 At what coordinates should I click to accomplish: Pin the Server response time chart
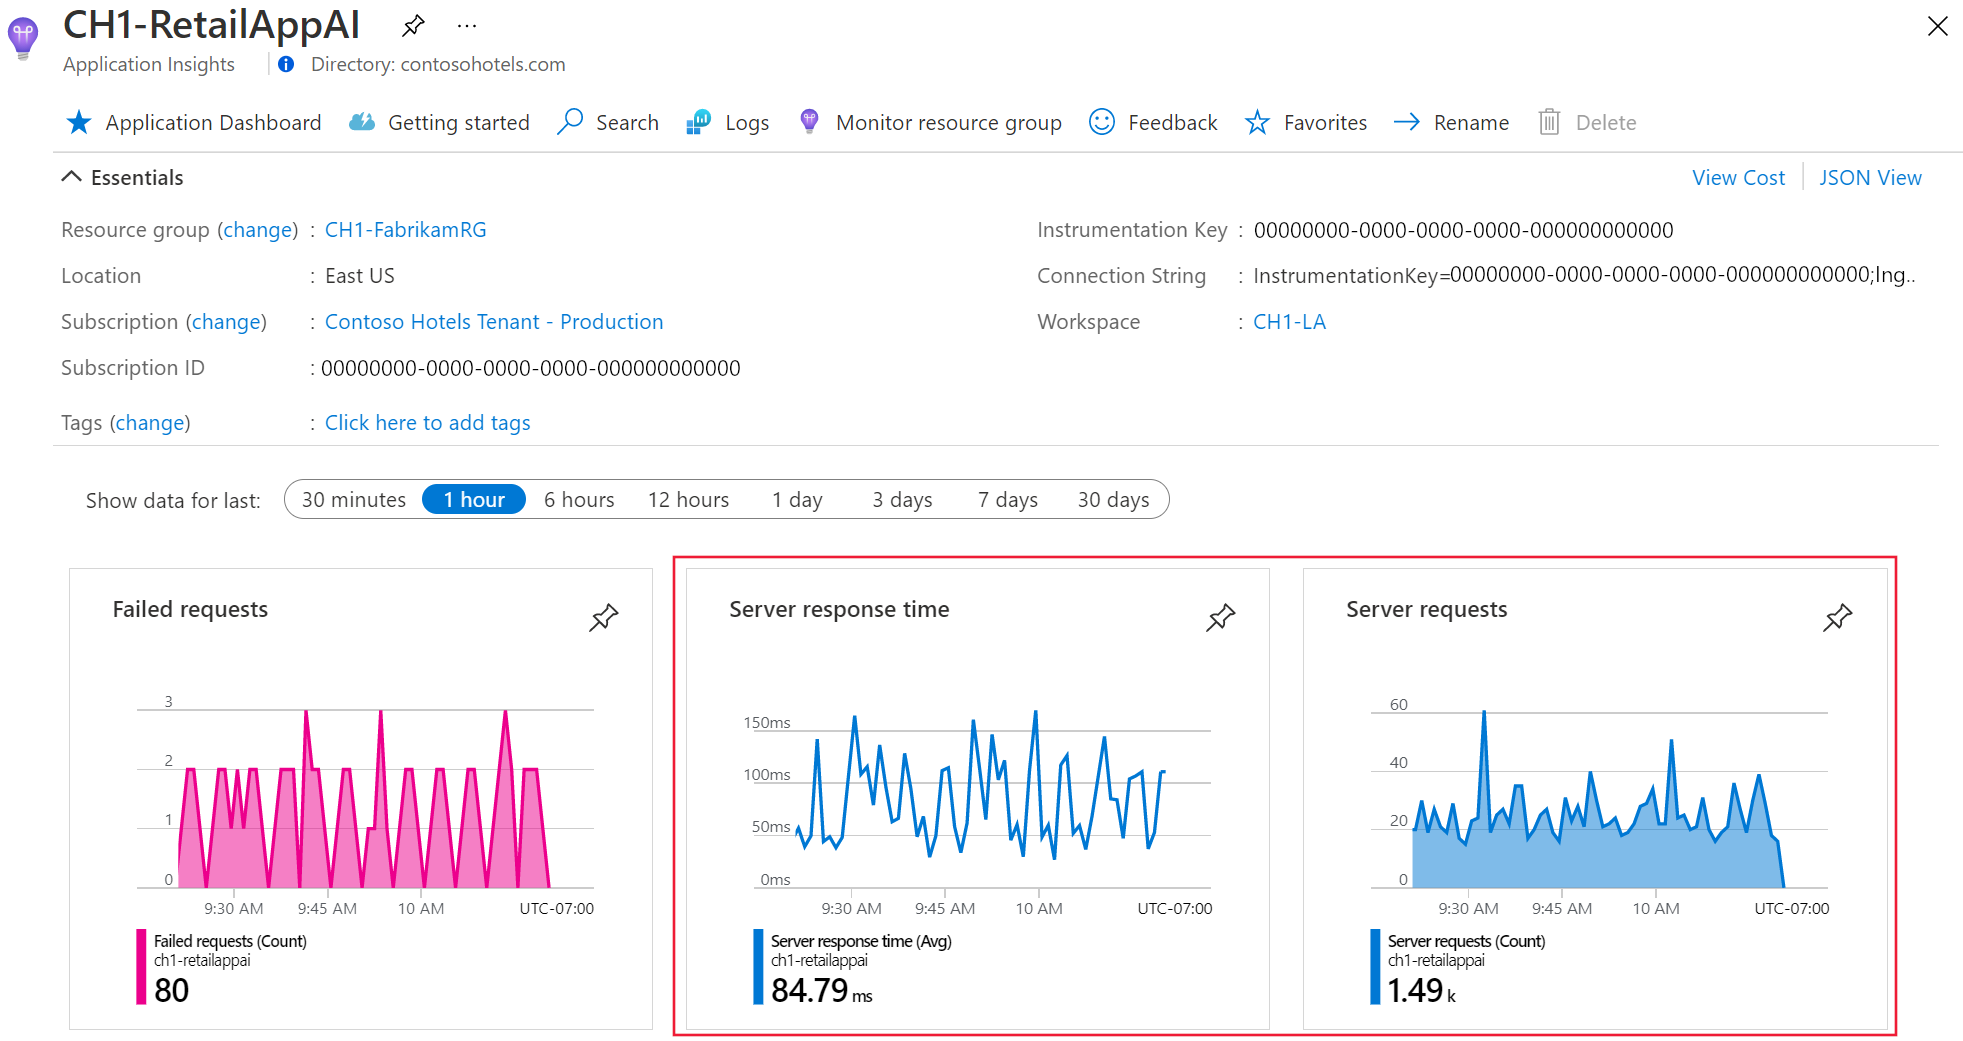coord(1221,617)
